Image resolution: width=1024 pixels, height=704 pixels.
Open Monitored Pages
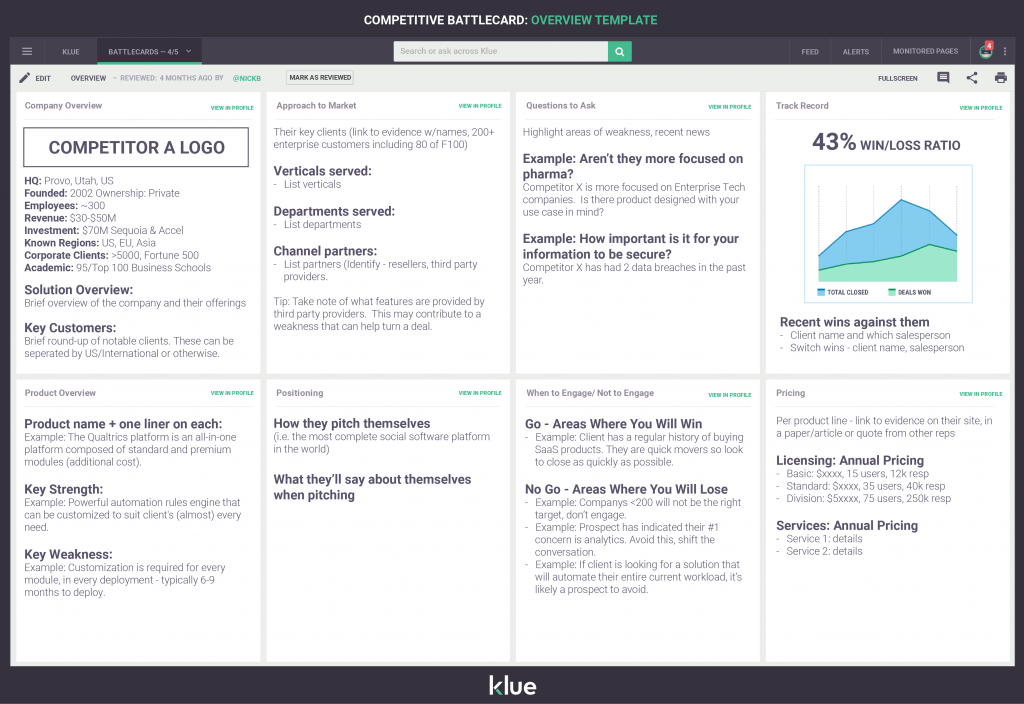click(925, 51)
